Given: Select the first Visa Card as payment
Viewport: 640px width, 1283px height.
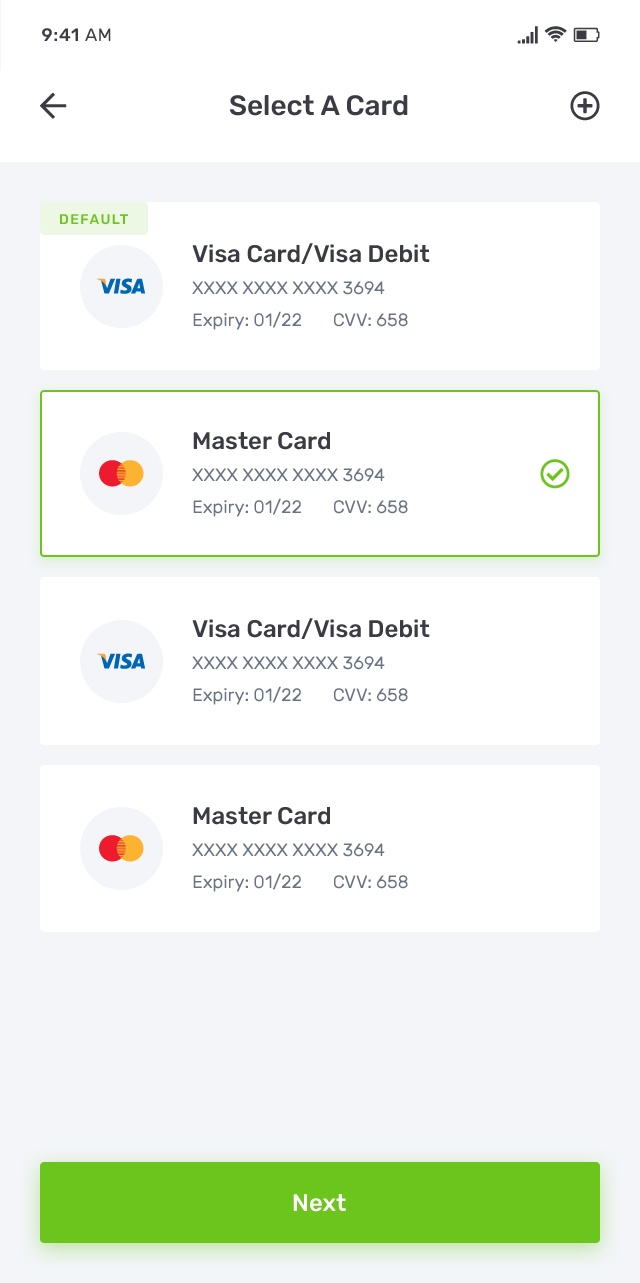Looking at the screenshot, I should tap(319, 286).
